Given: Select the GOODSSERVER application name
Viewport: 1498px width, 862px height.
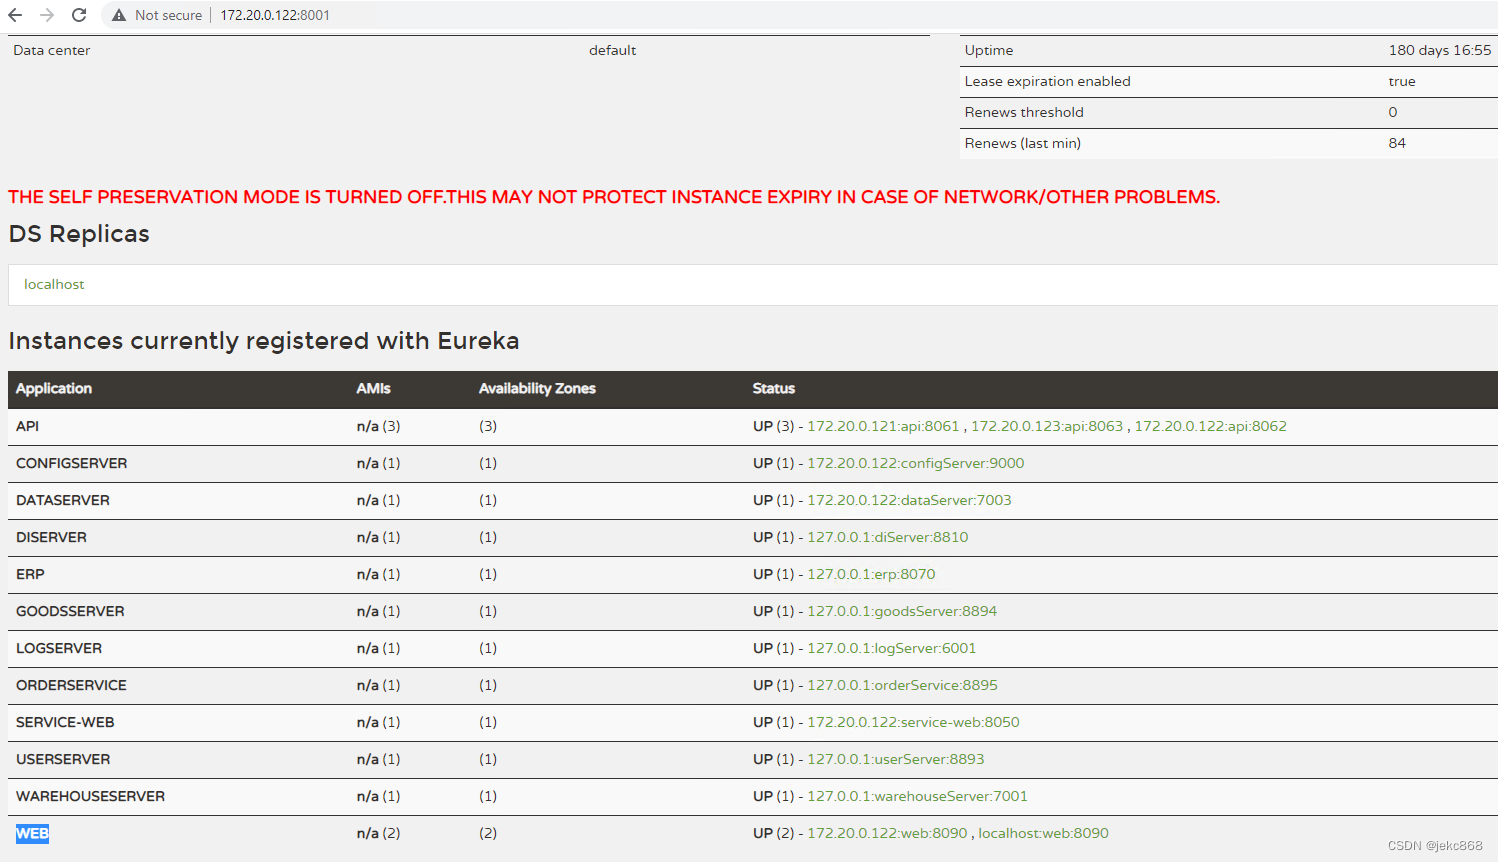Looking at the screenshot, I should click(70, 611).
